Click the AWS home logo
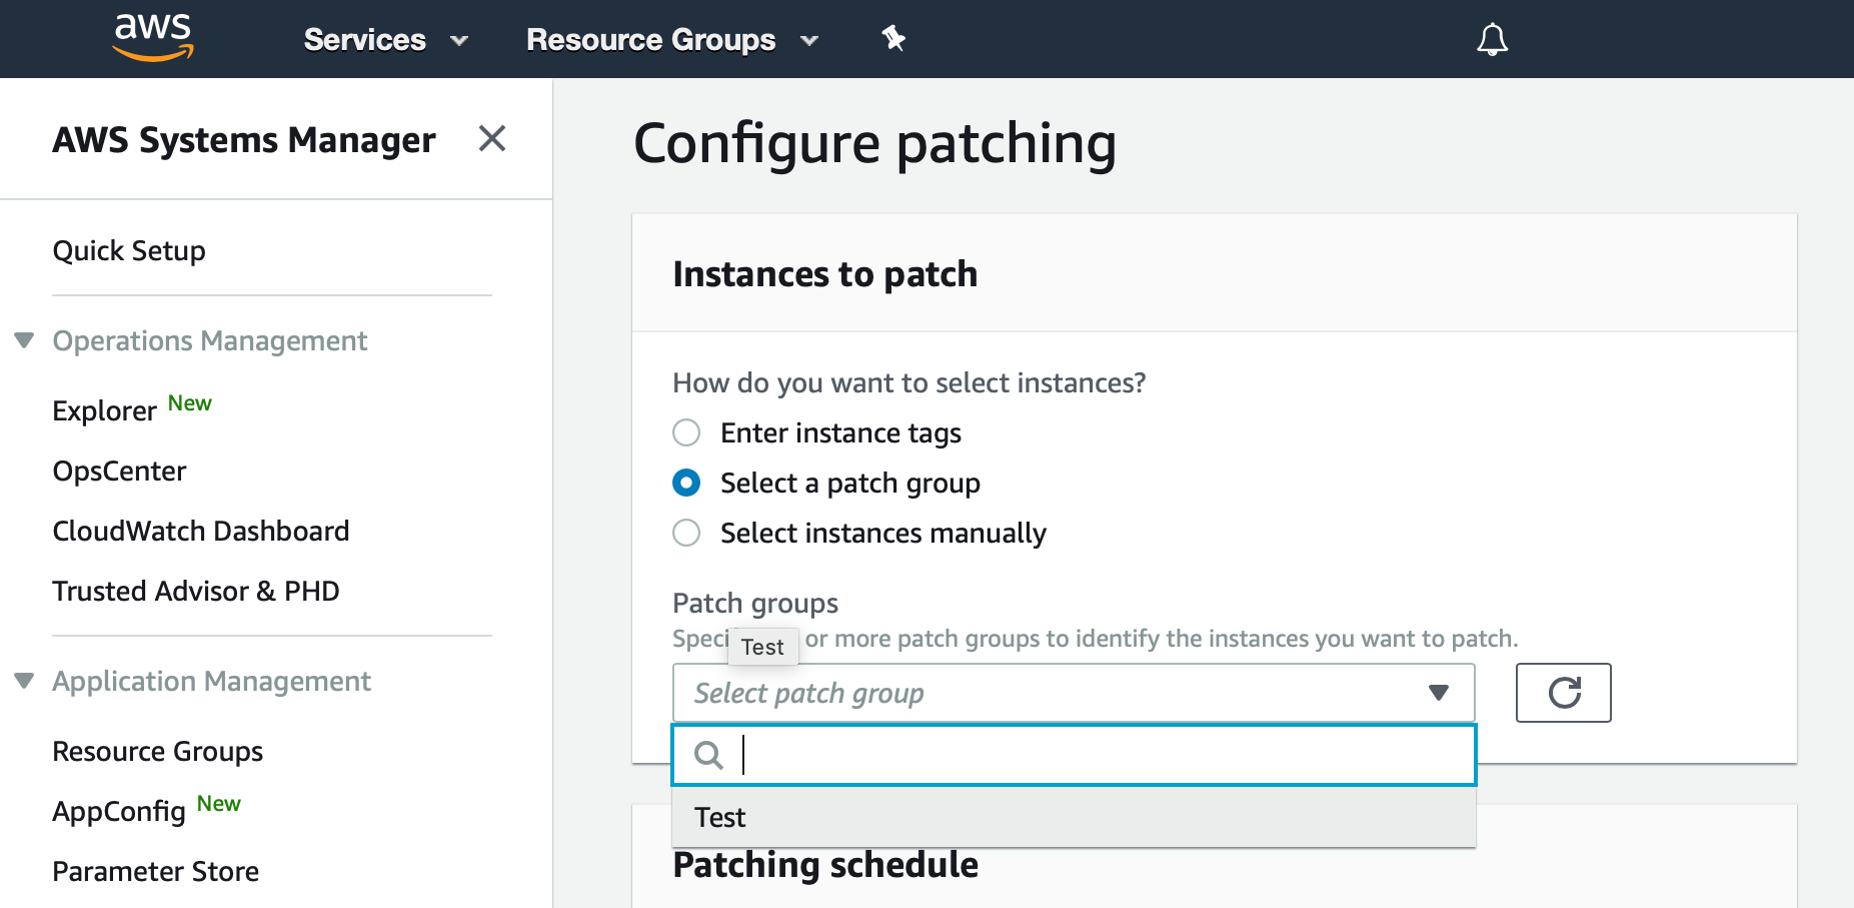Image resolution: width=1854 pixels, height=908 pixels. click(x=151, y=38)
